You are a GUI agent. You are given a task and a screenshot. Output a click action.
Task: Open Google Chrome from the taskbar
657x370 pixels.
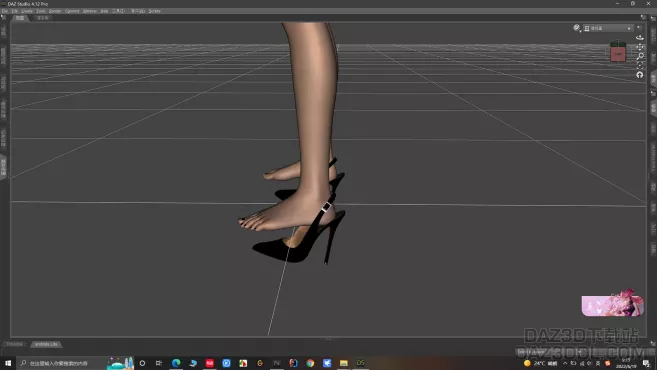(x=310, y=363)
